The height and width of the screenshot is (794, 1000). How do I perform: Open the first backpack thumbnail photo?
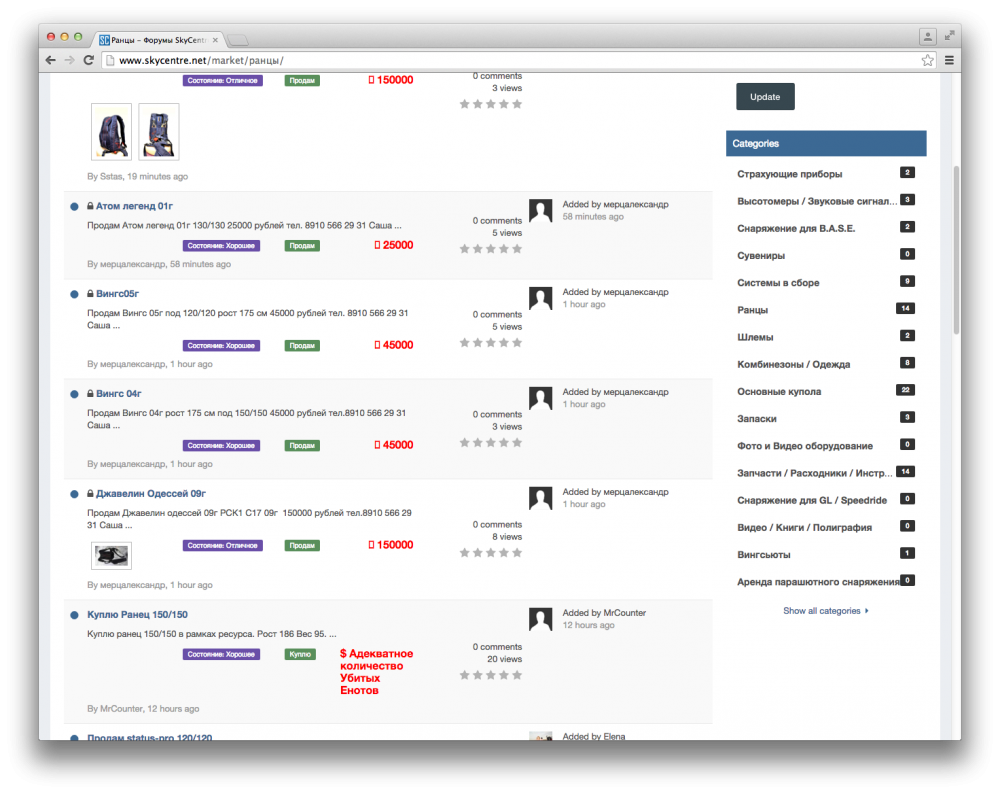[x=112, y=131]
